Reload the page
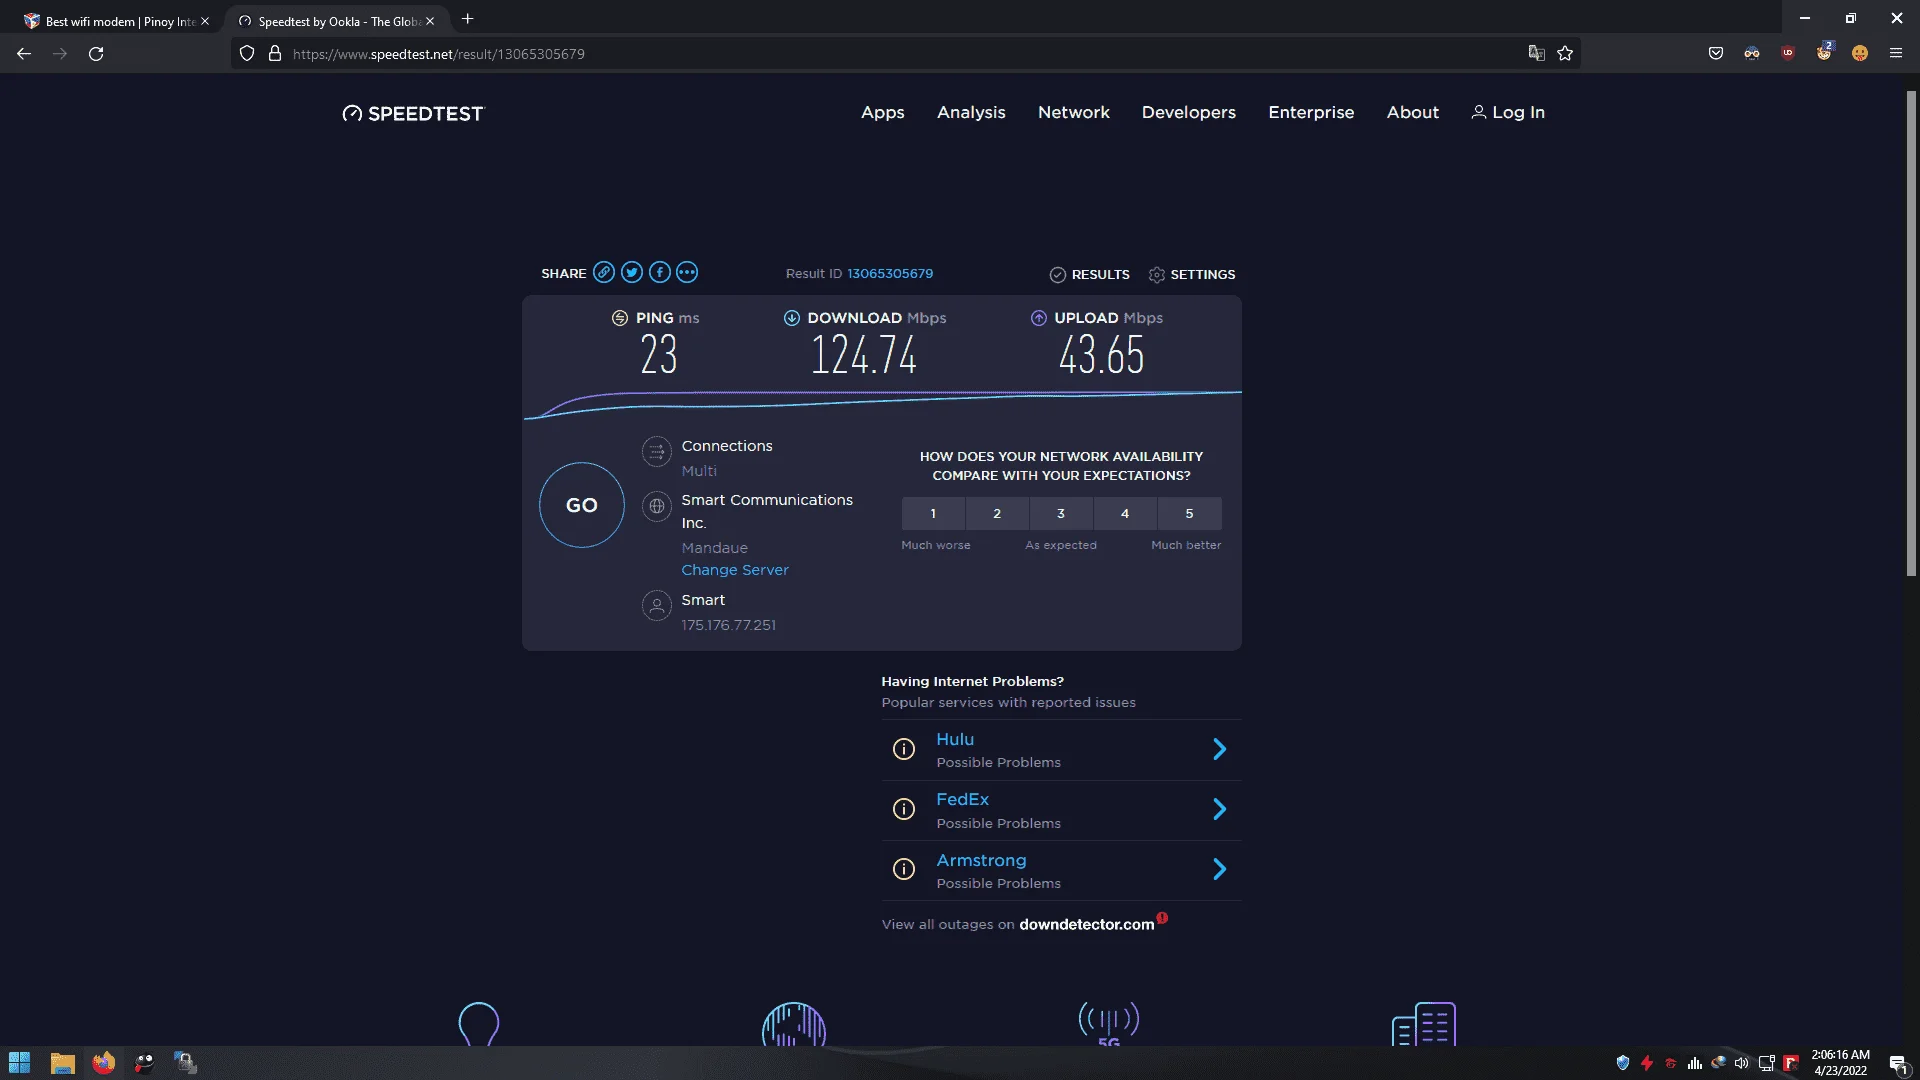This screenshot has width=1920, height=1080. click(96, 54)
